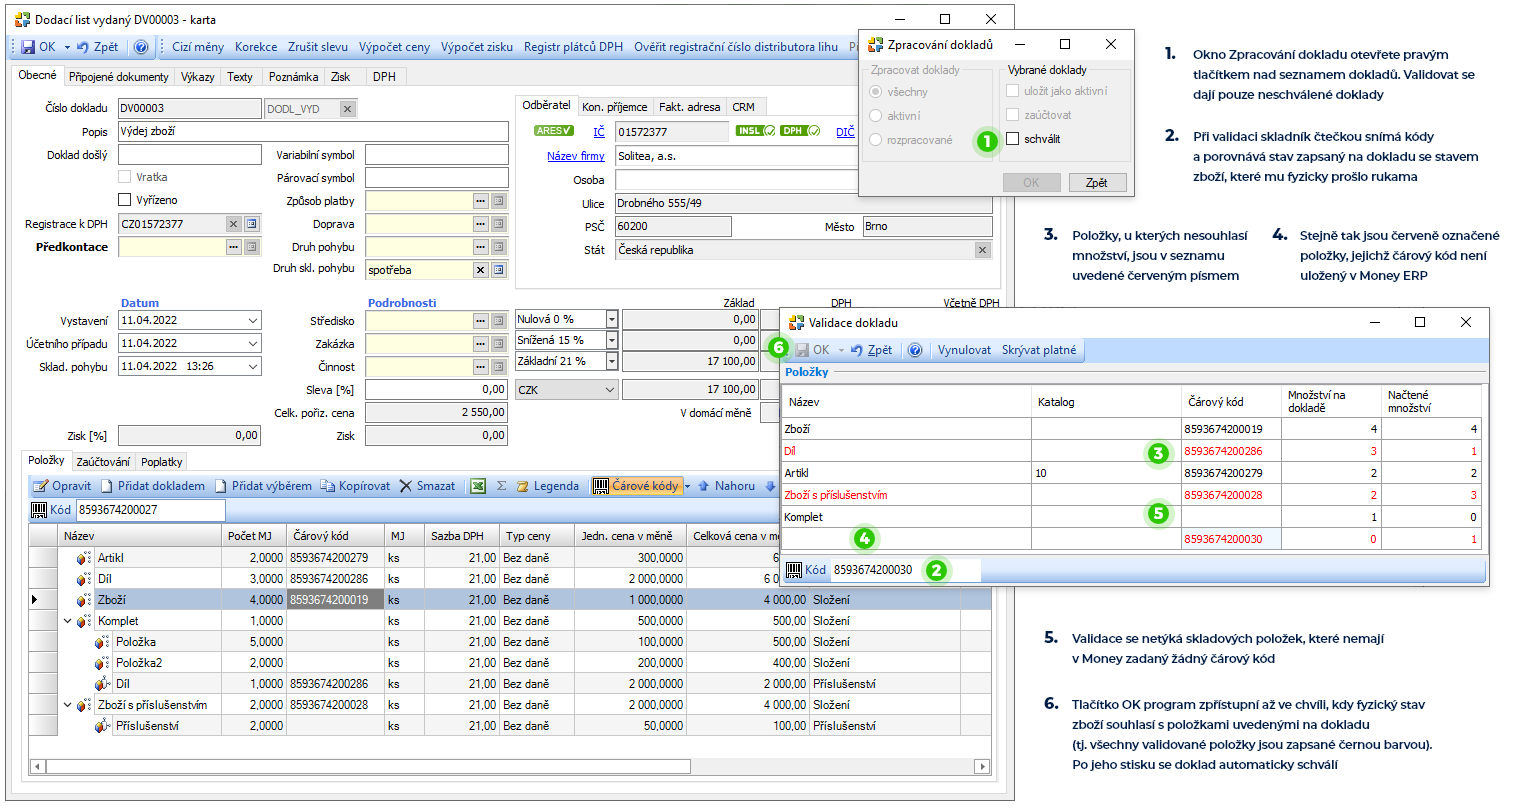This screenshot has width=1516, height=810.
Task: Click the ARES verification badge
Action: tap(553, 131)
